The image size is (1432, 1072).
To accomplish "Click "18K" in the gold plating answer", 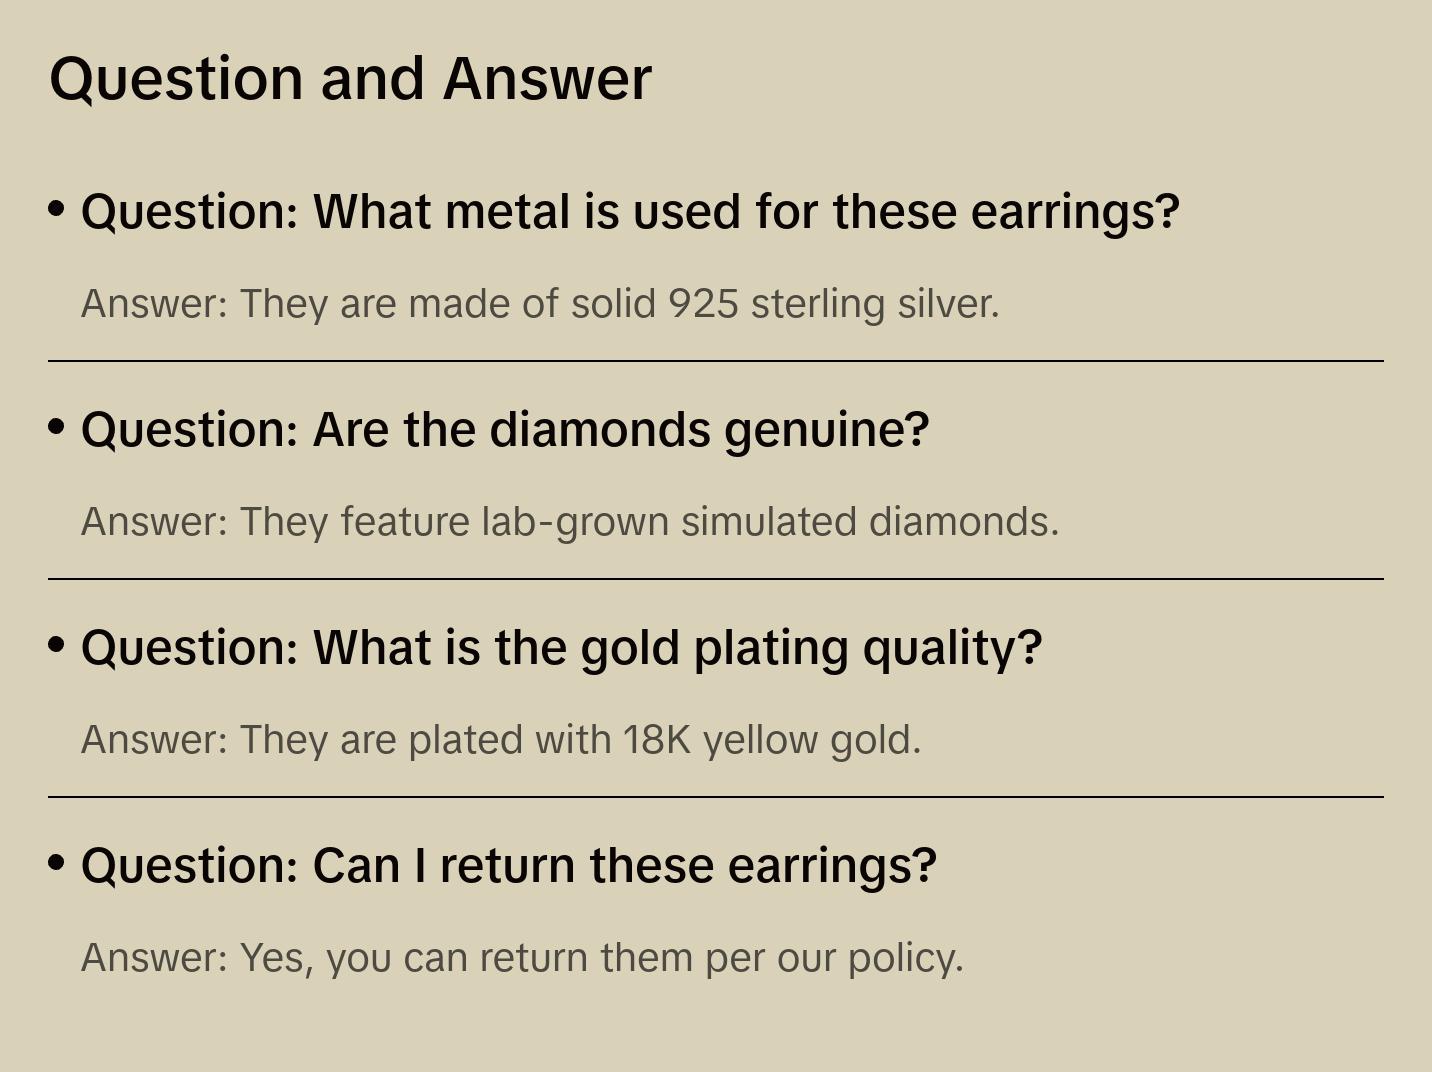I will click(x=657, y=740).
